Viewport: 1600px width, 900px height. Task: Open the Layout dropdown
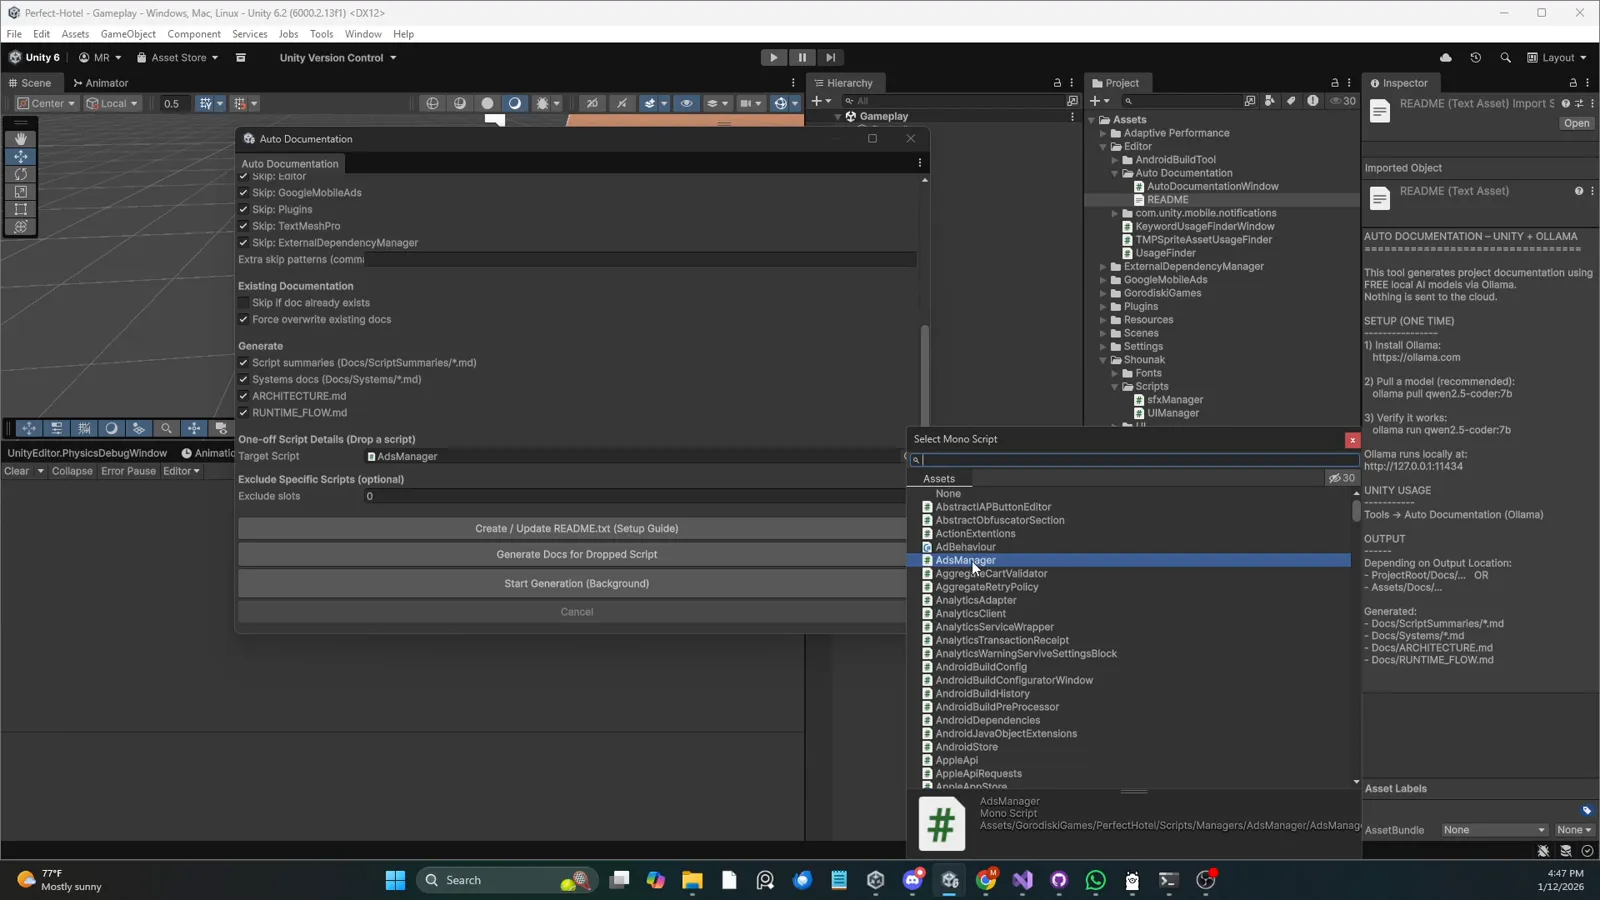(1557, 58)
